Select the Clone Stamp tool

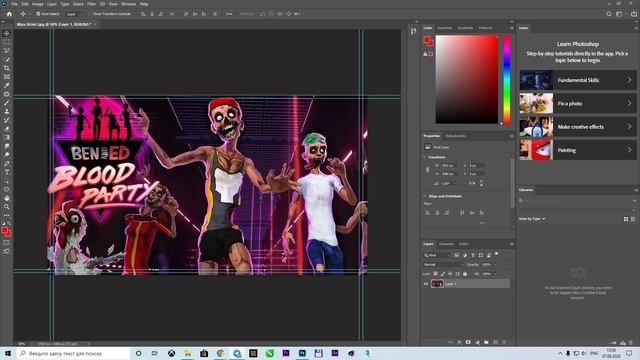click(x=7, y=111)
